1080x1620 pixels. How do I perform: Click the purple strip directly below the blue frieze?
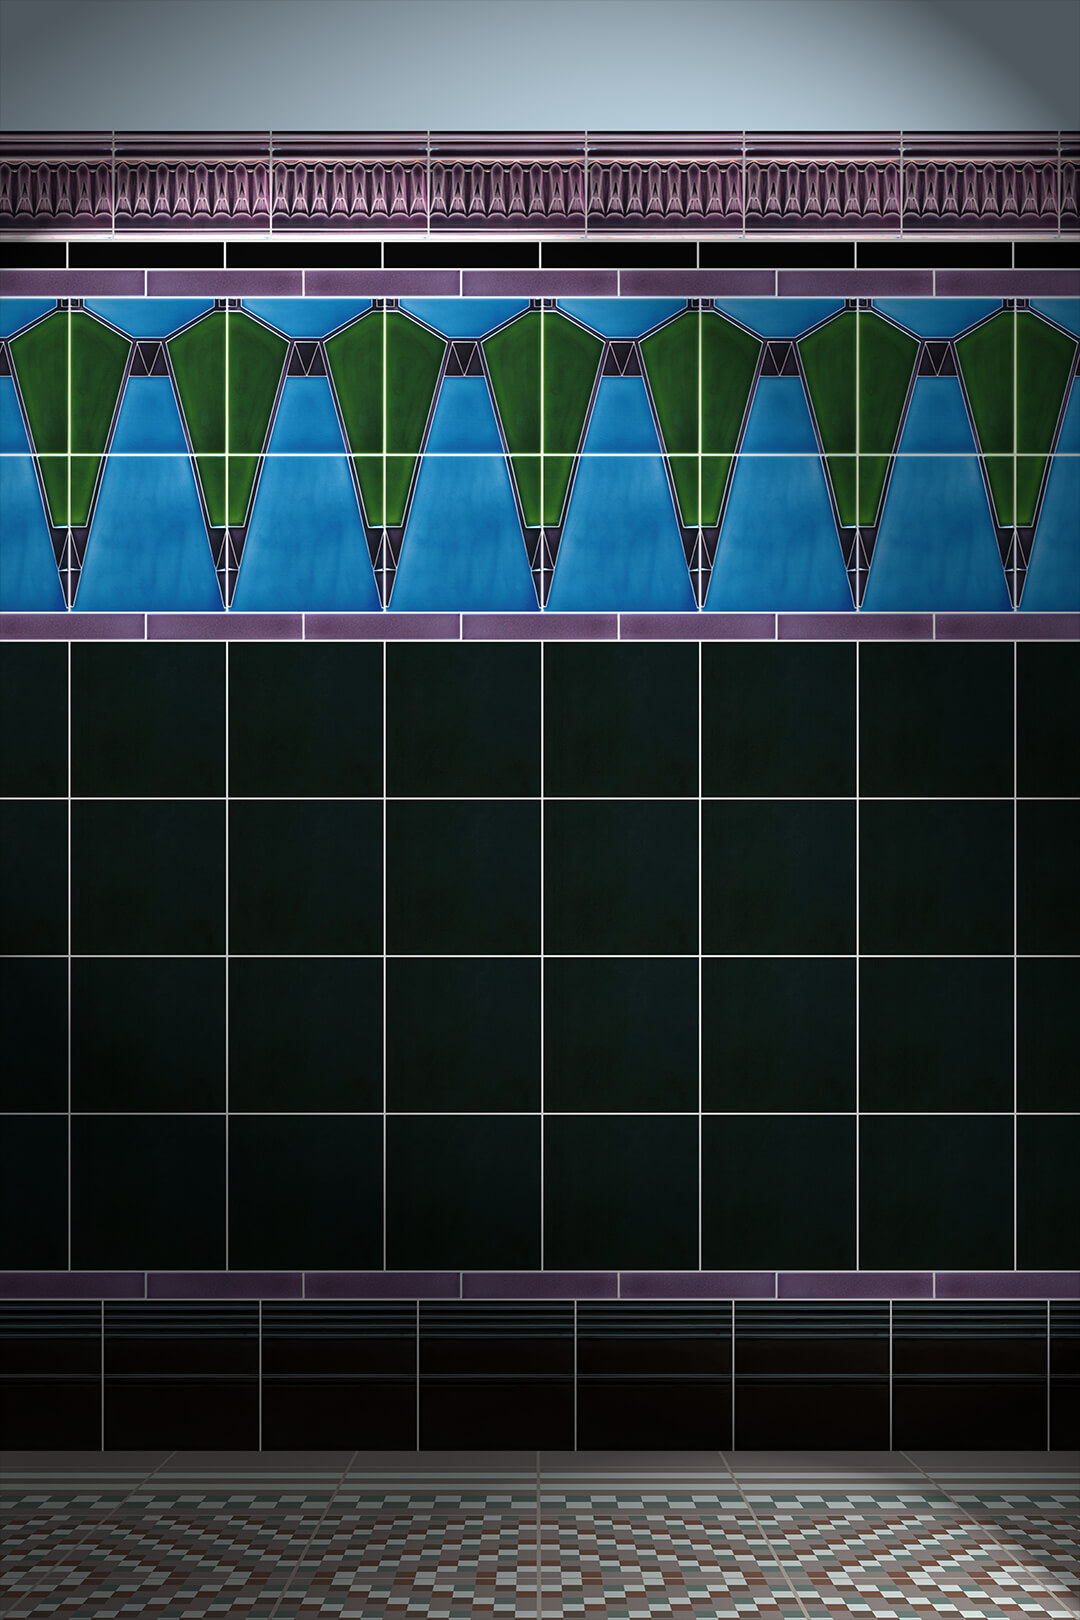pyautogui.click(x=540, y=627)
